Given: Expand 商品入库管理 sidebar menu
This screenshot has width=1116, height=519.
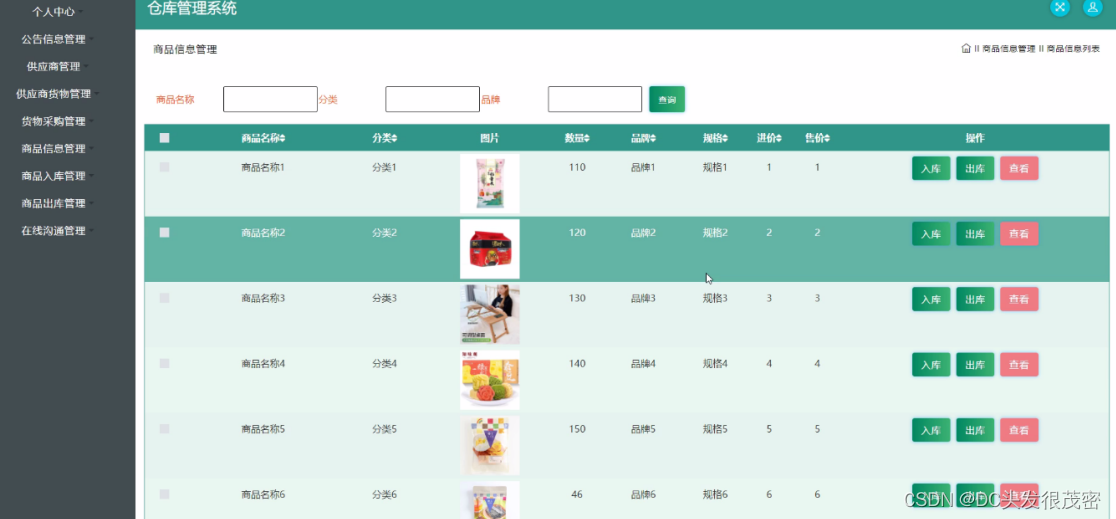Looking at the screenshot, I should [58, 176].
